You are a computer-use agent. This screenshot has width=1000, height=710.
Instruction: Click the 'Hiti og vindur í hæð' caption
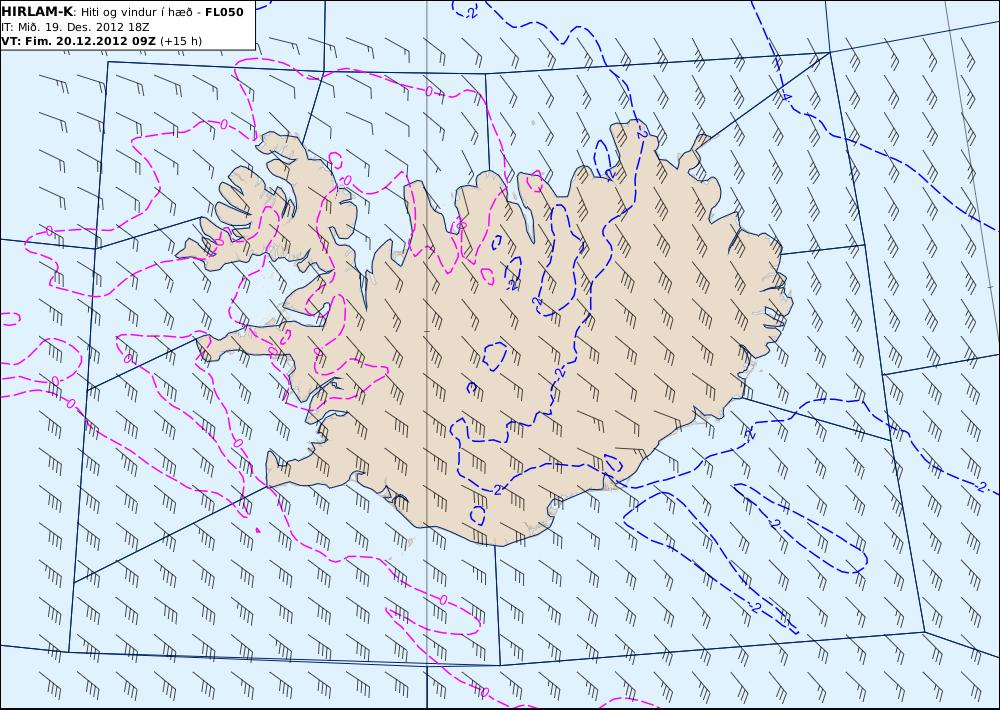136,12
